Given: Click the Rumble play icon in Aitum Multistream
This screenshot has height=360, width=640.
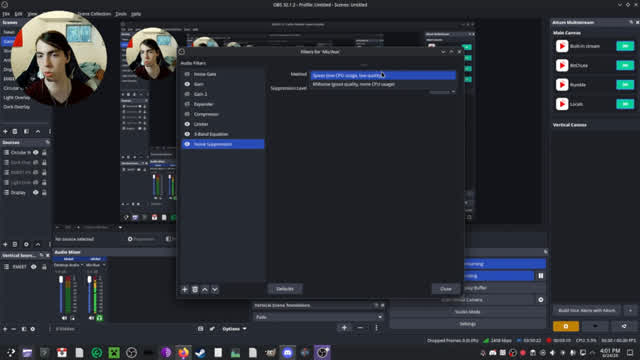Looking at the screenshot, I should click(562, 84).
